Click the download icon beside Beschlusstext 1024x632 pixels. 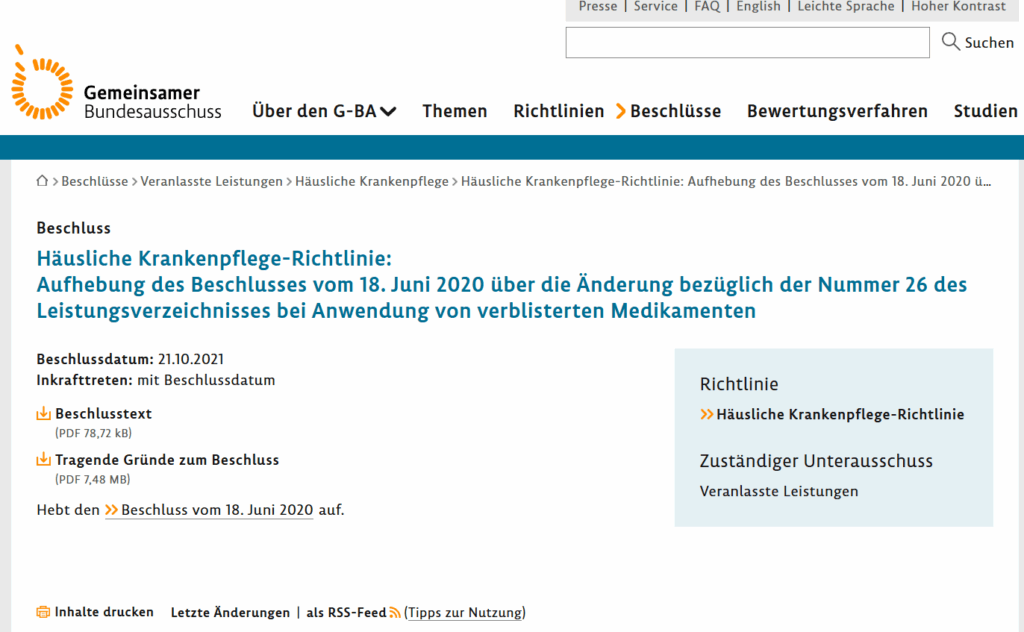point(43,414)
